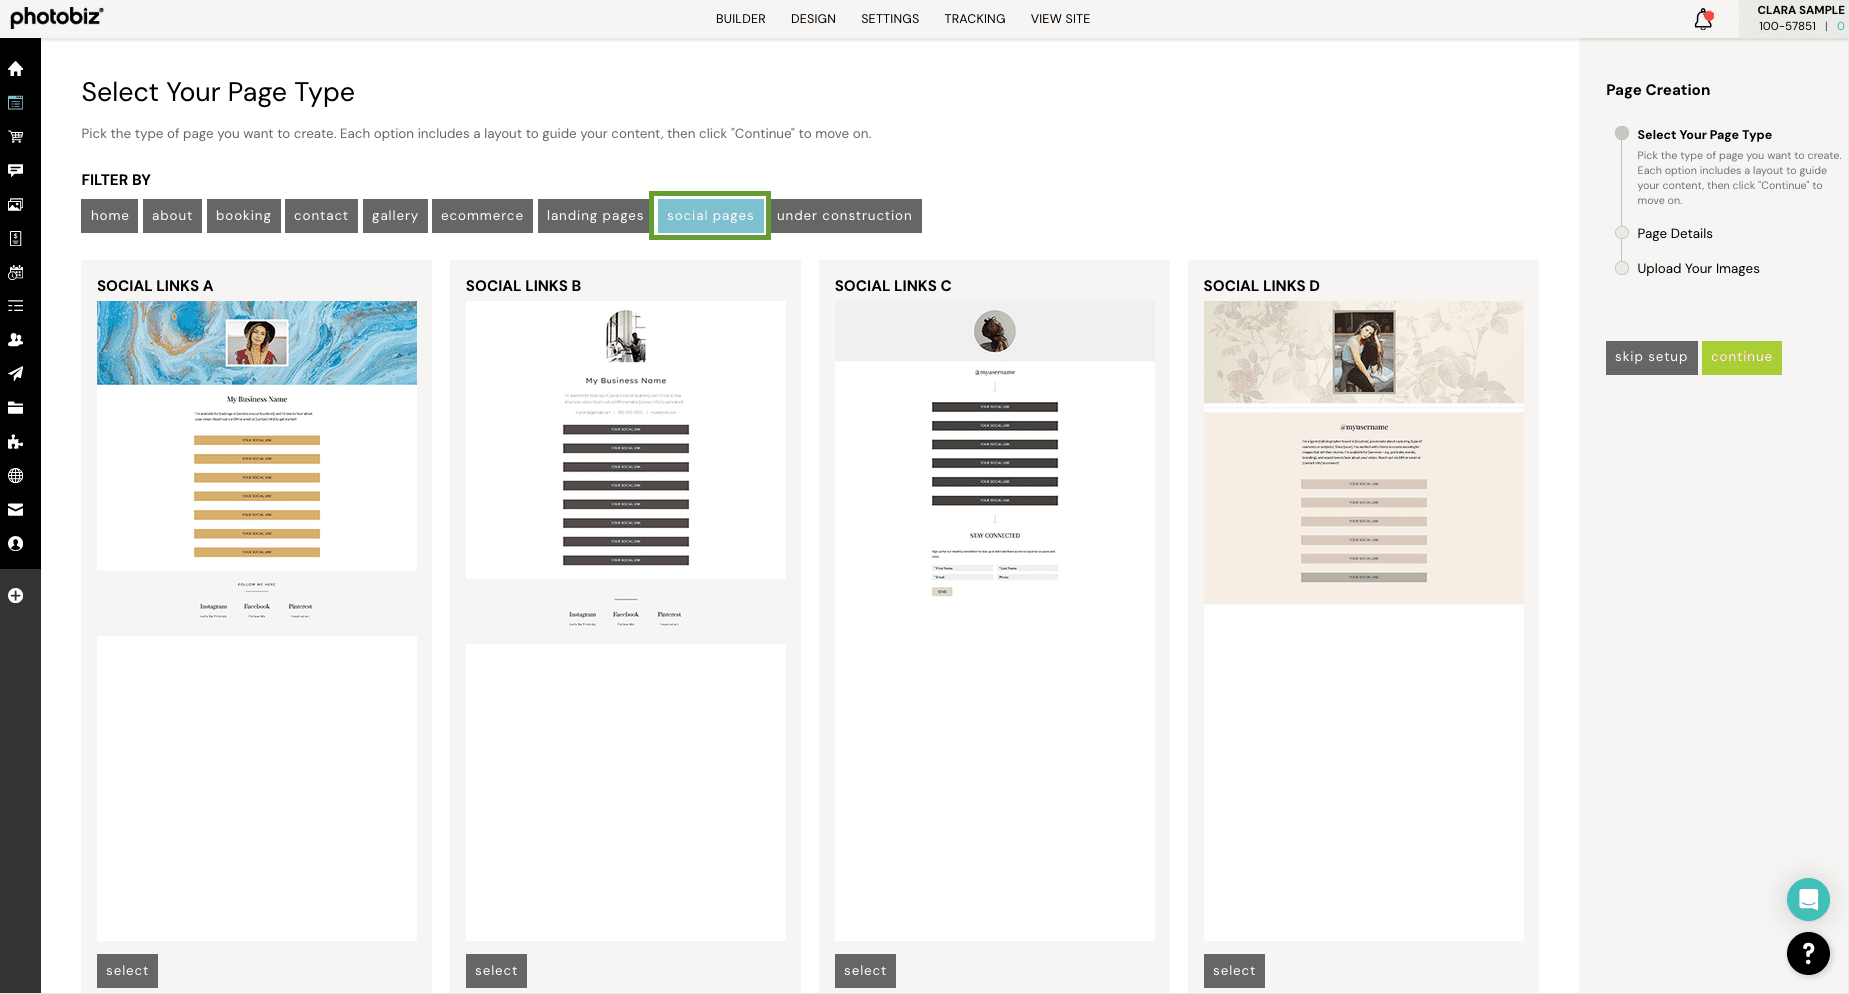Open the notifications bell icon
1849x994 pixels.
click(1703, 19)
